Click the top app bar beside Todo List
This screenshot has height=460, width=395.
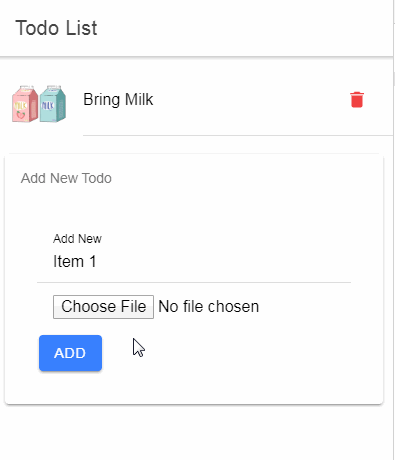pyautogui.click(x=245, y=28)
